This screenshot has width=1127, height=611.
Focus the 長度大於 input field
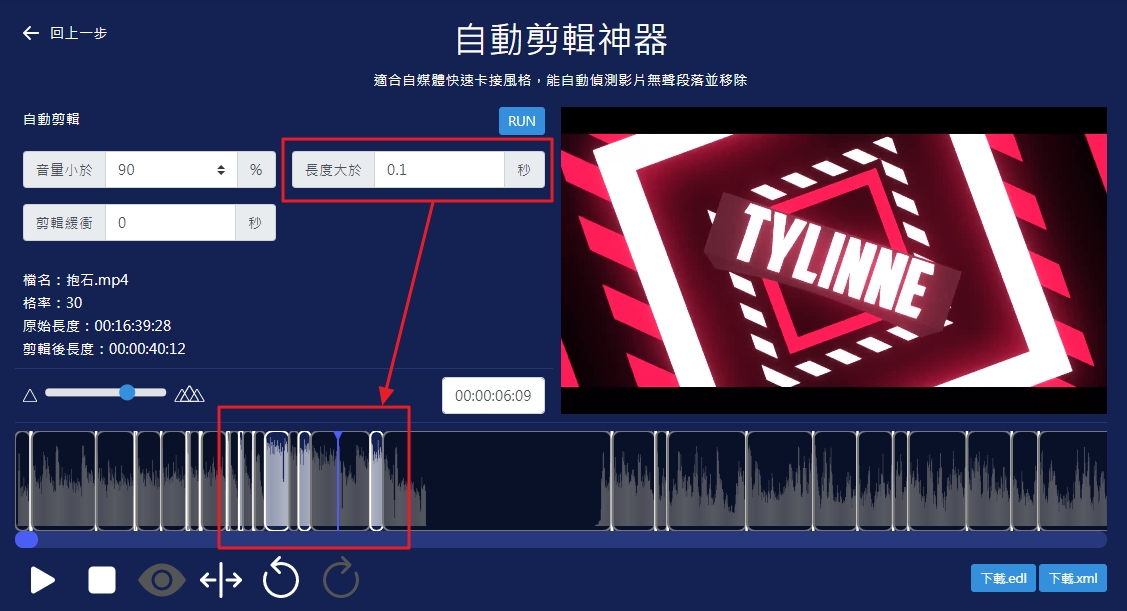coord(439,170)
